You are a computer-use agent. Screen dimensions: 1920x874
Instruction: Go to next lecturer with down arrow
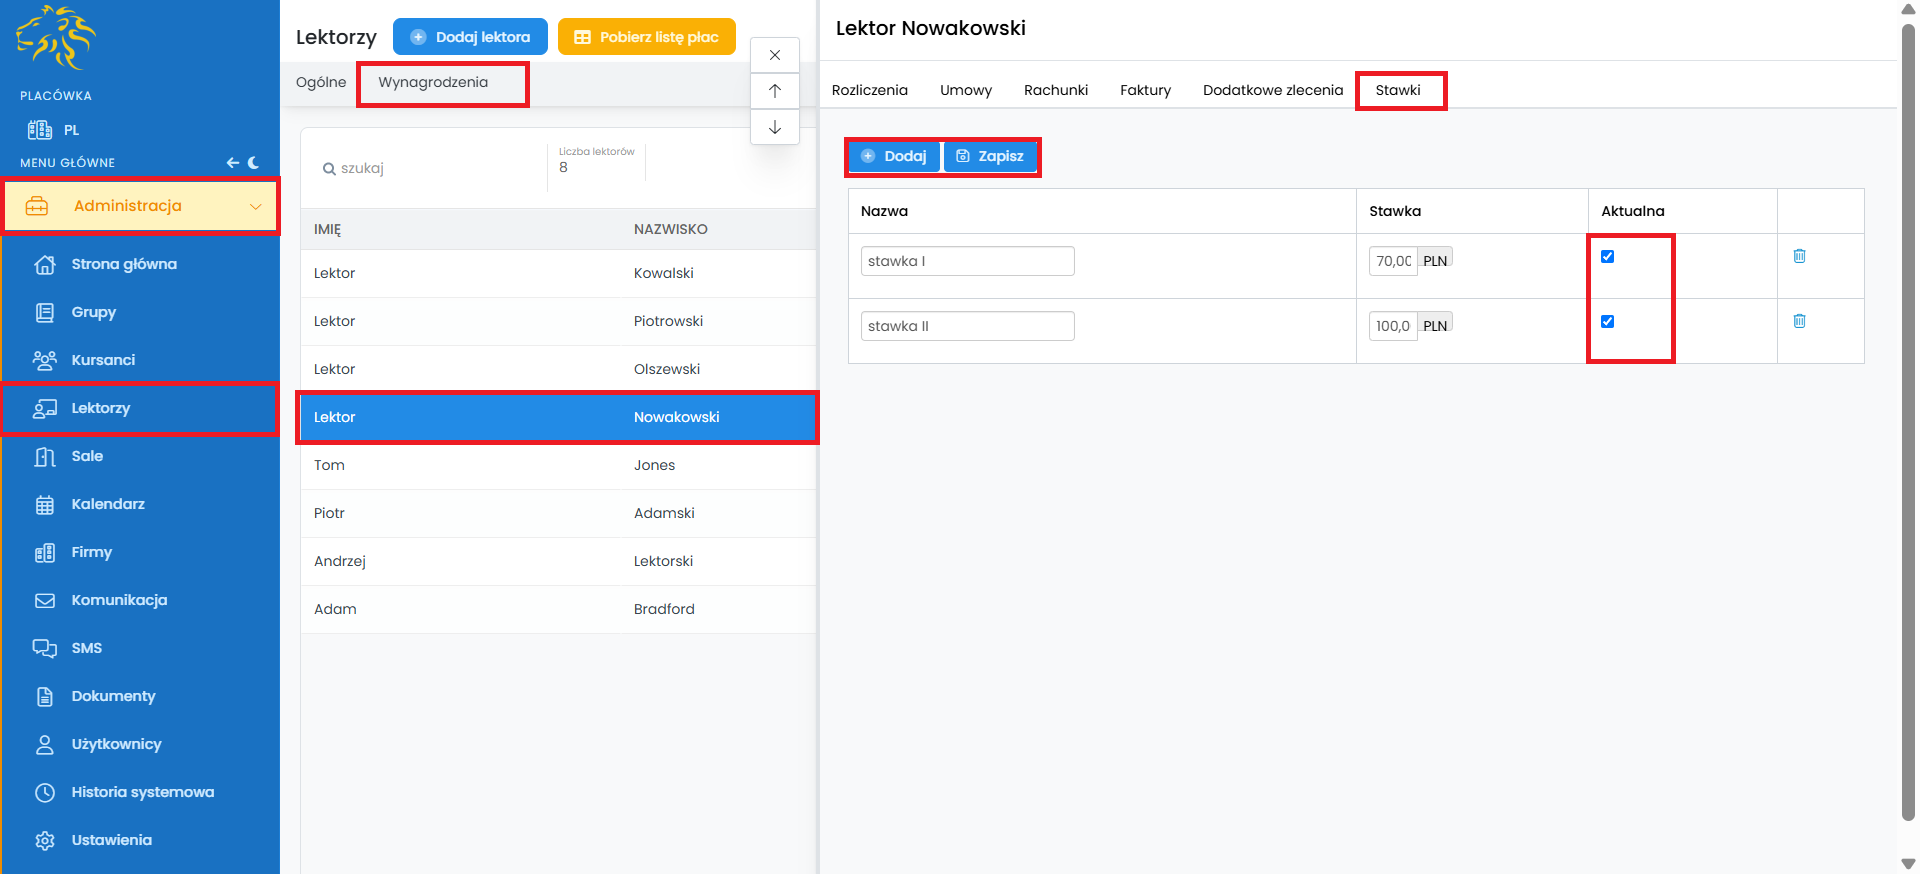pos(774,127)
